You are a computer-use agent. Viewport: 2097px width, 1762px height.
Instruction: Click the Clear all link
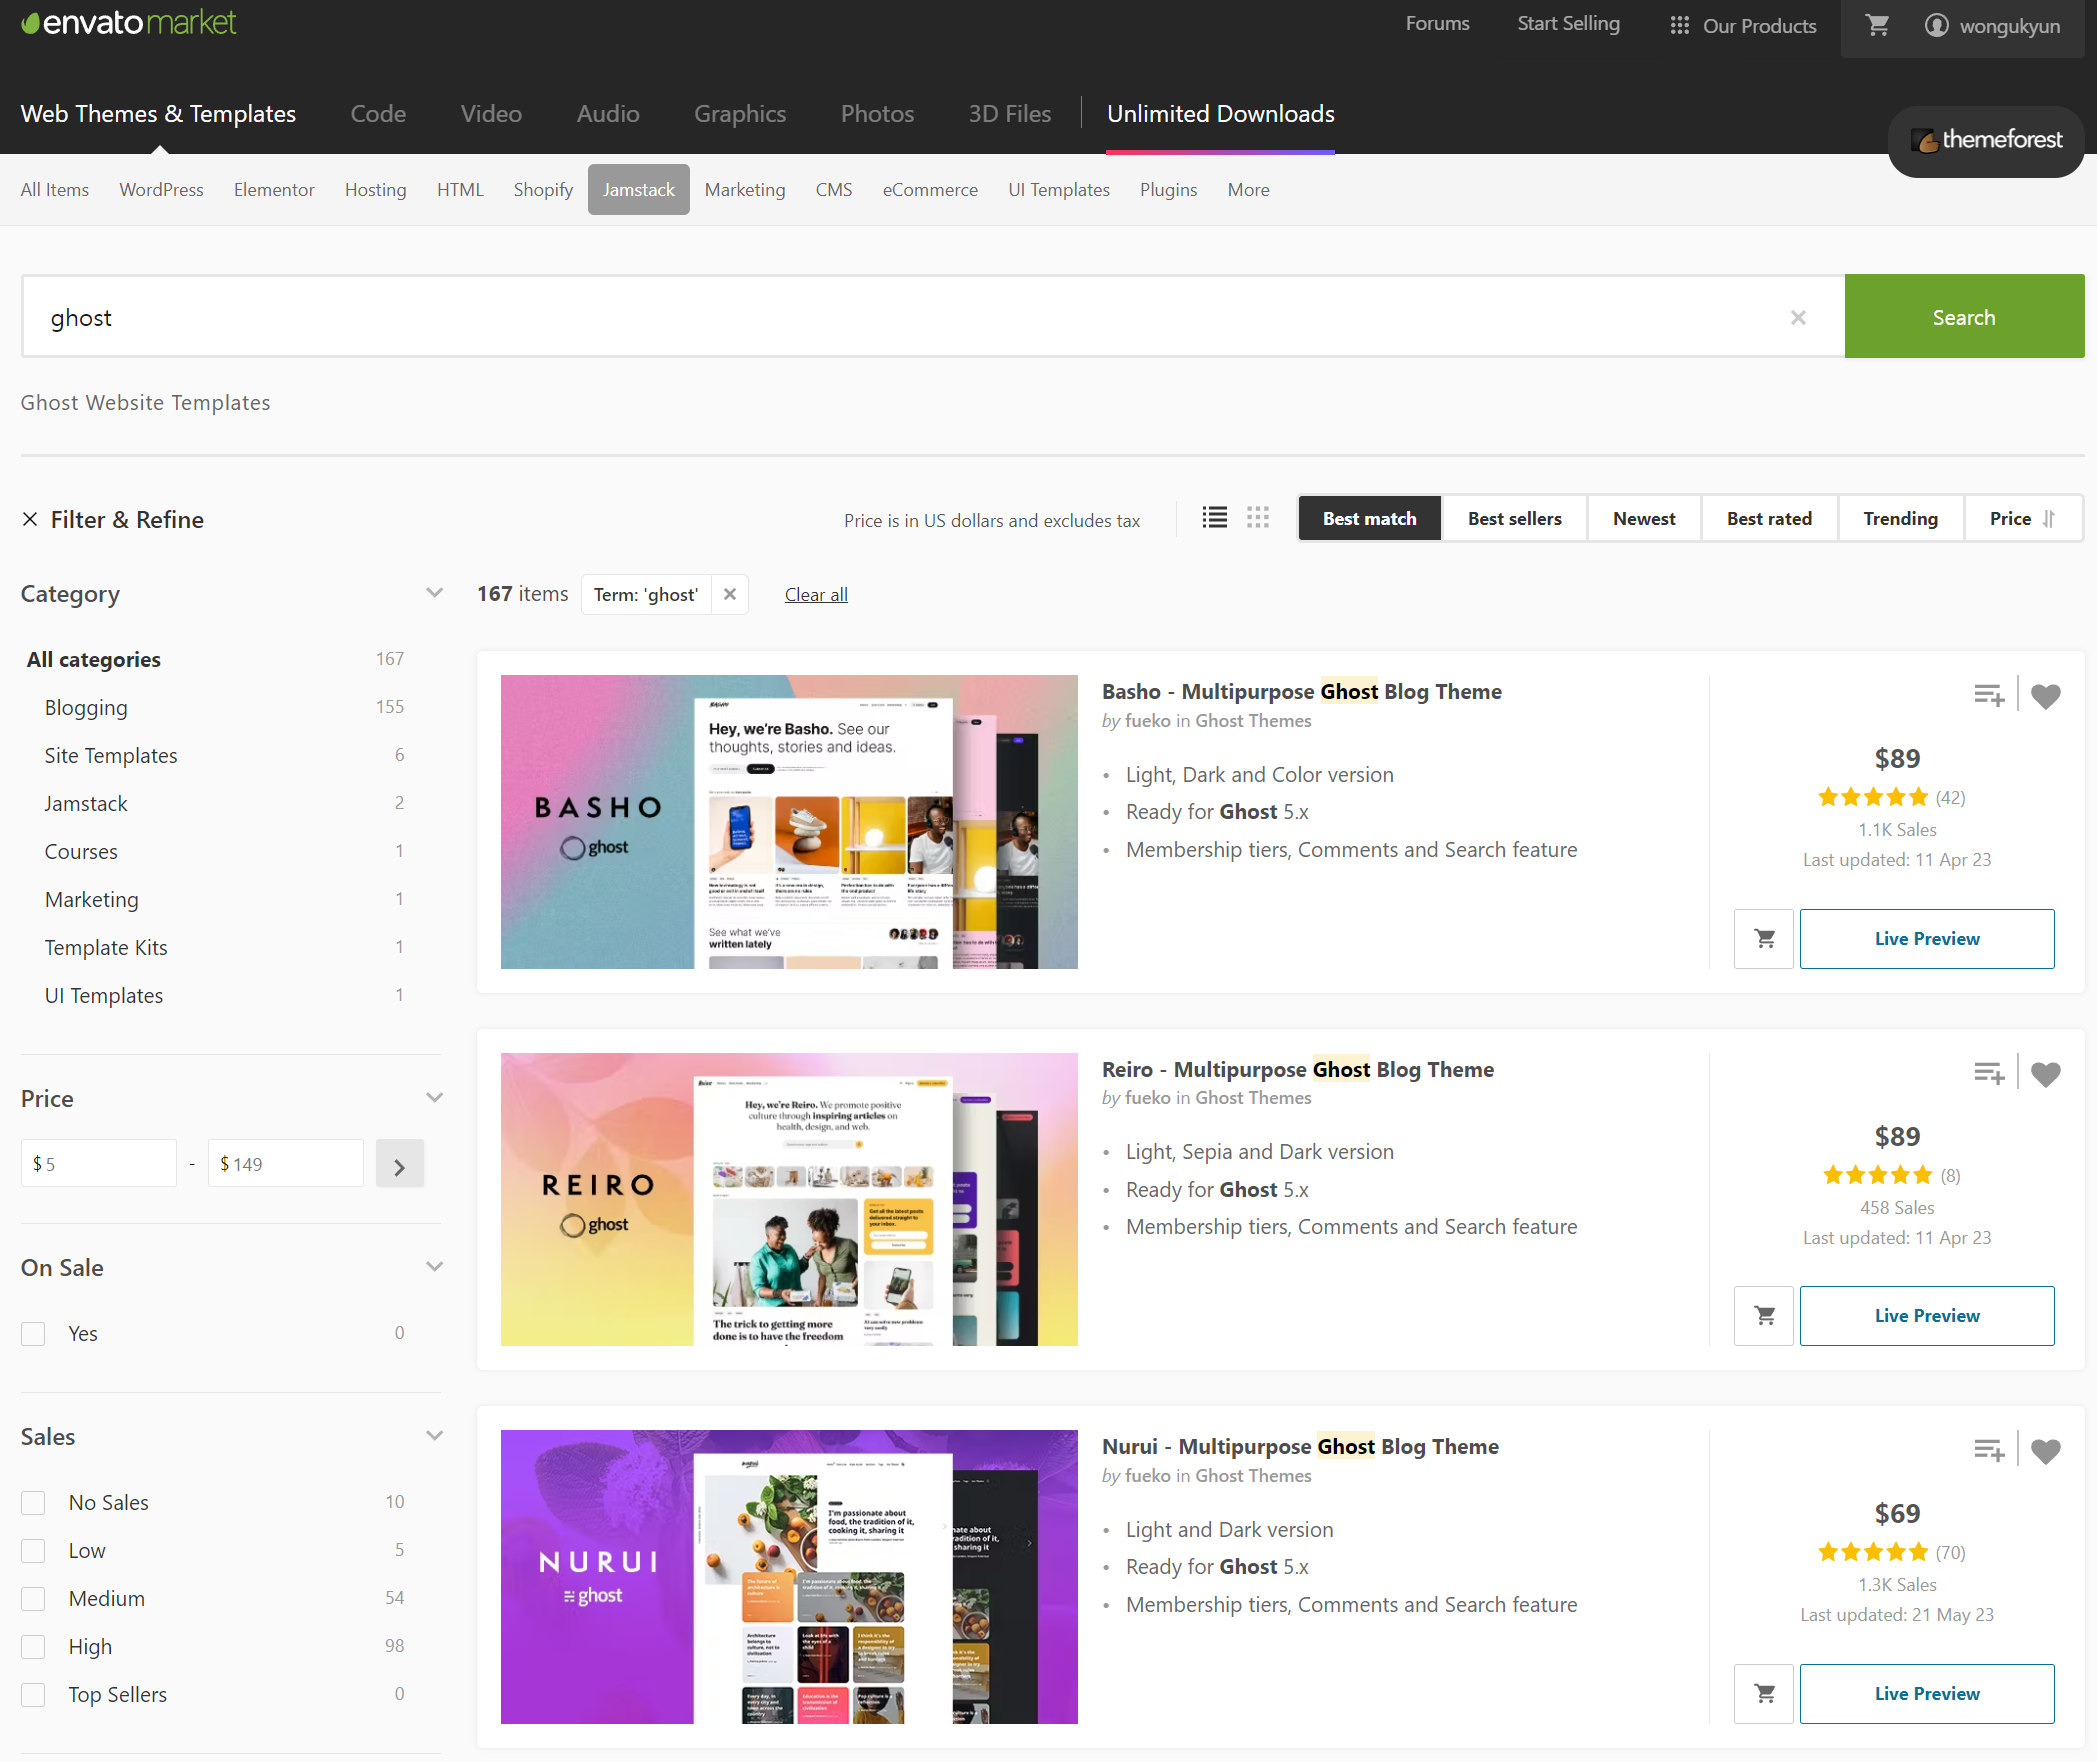[816, 595]
